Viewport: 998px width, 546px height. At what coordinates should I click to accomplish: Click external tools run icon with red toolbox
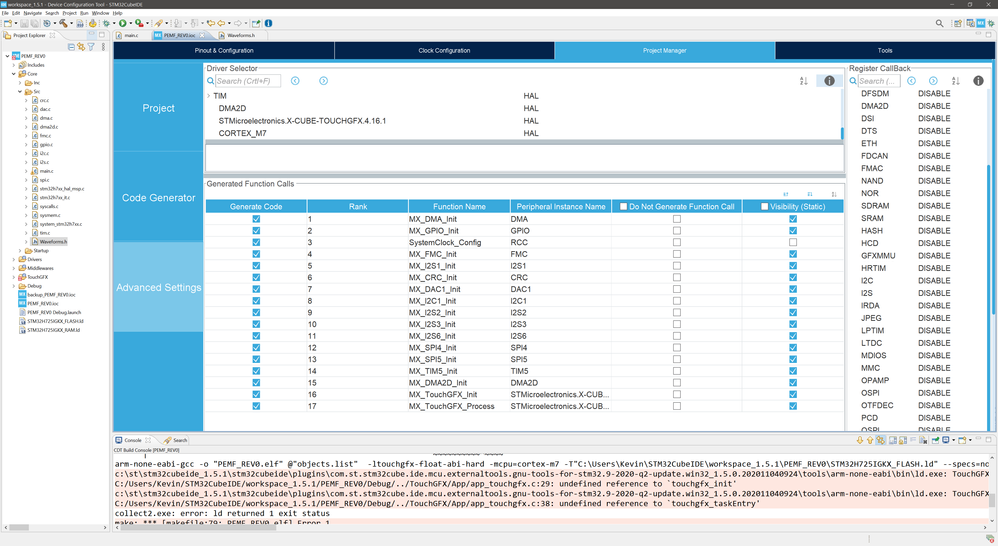[139, 24]
